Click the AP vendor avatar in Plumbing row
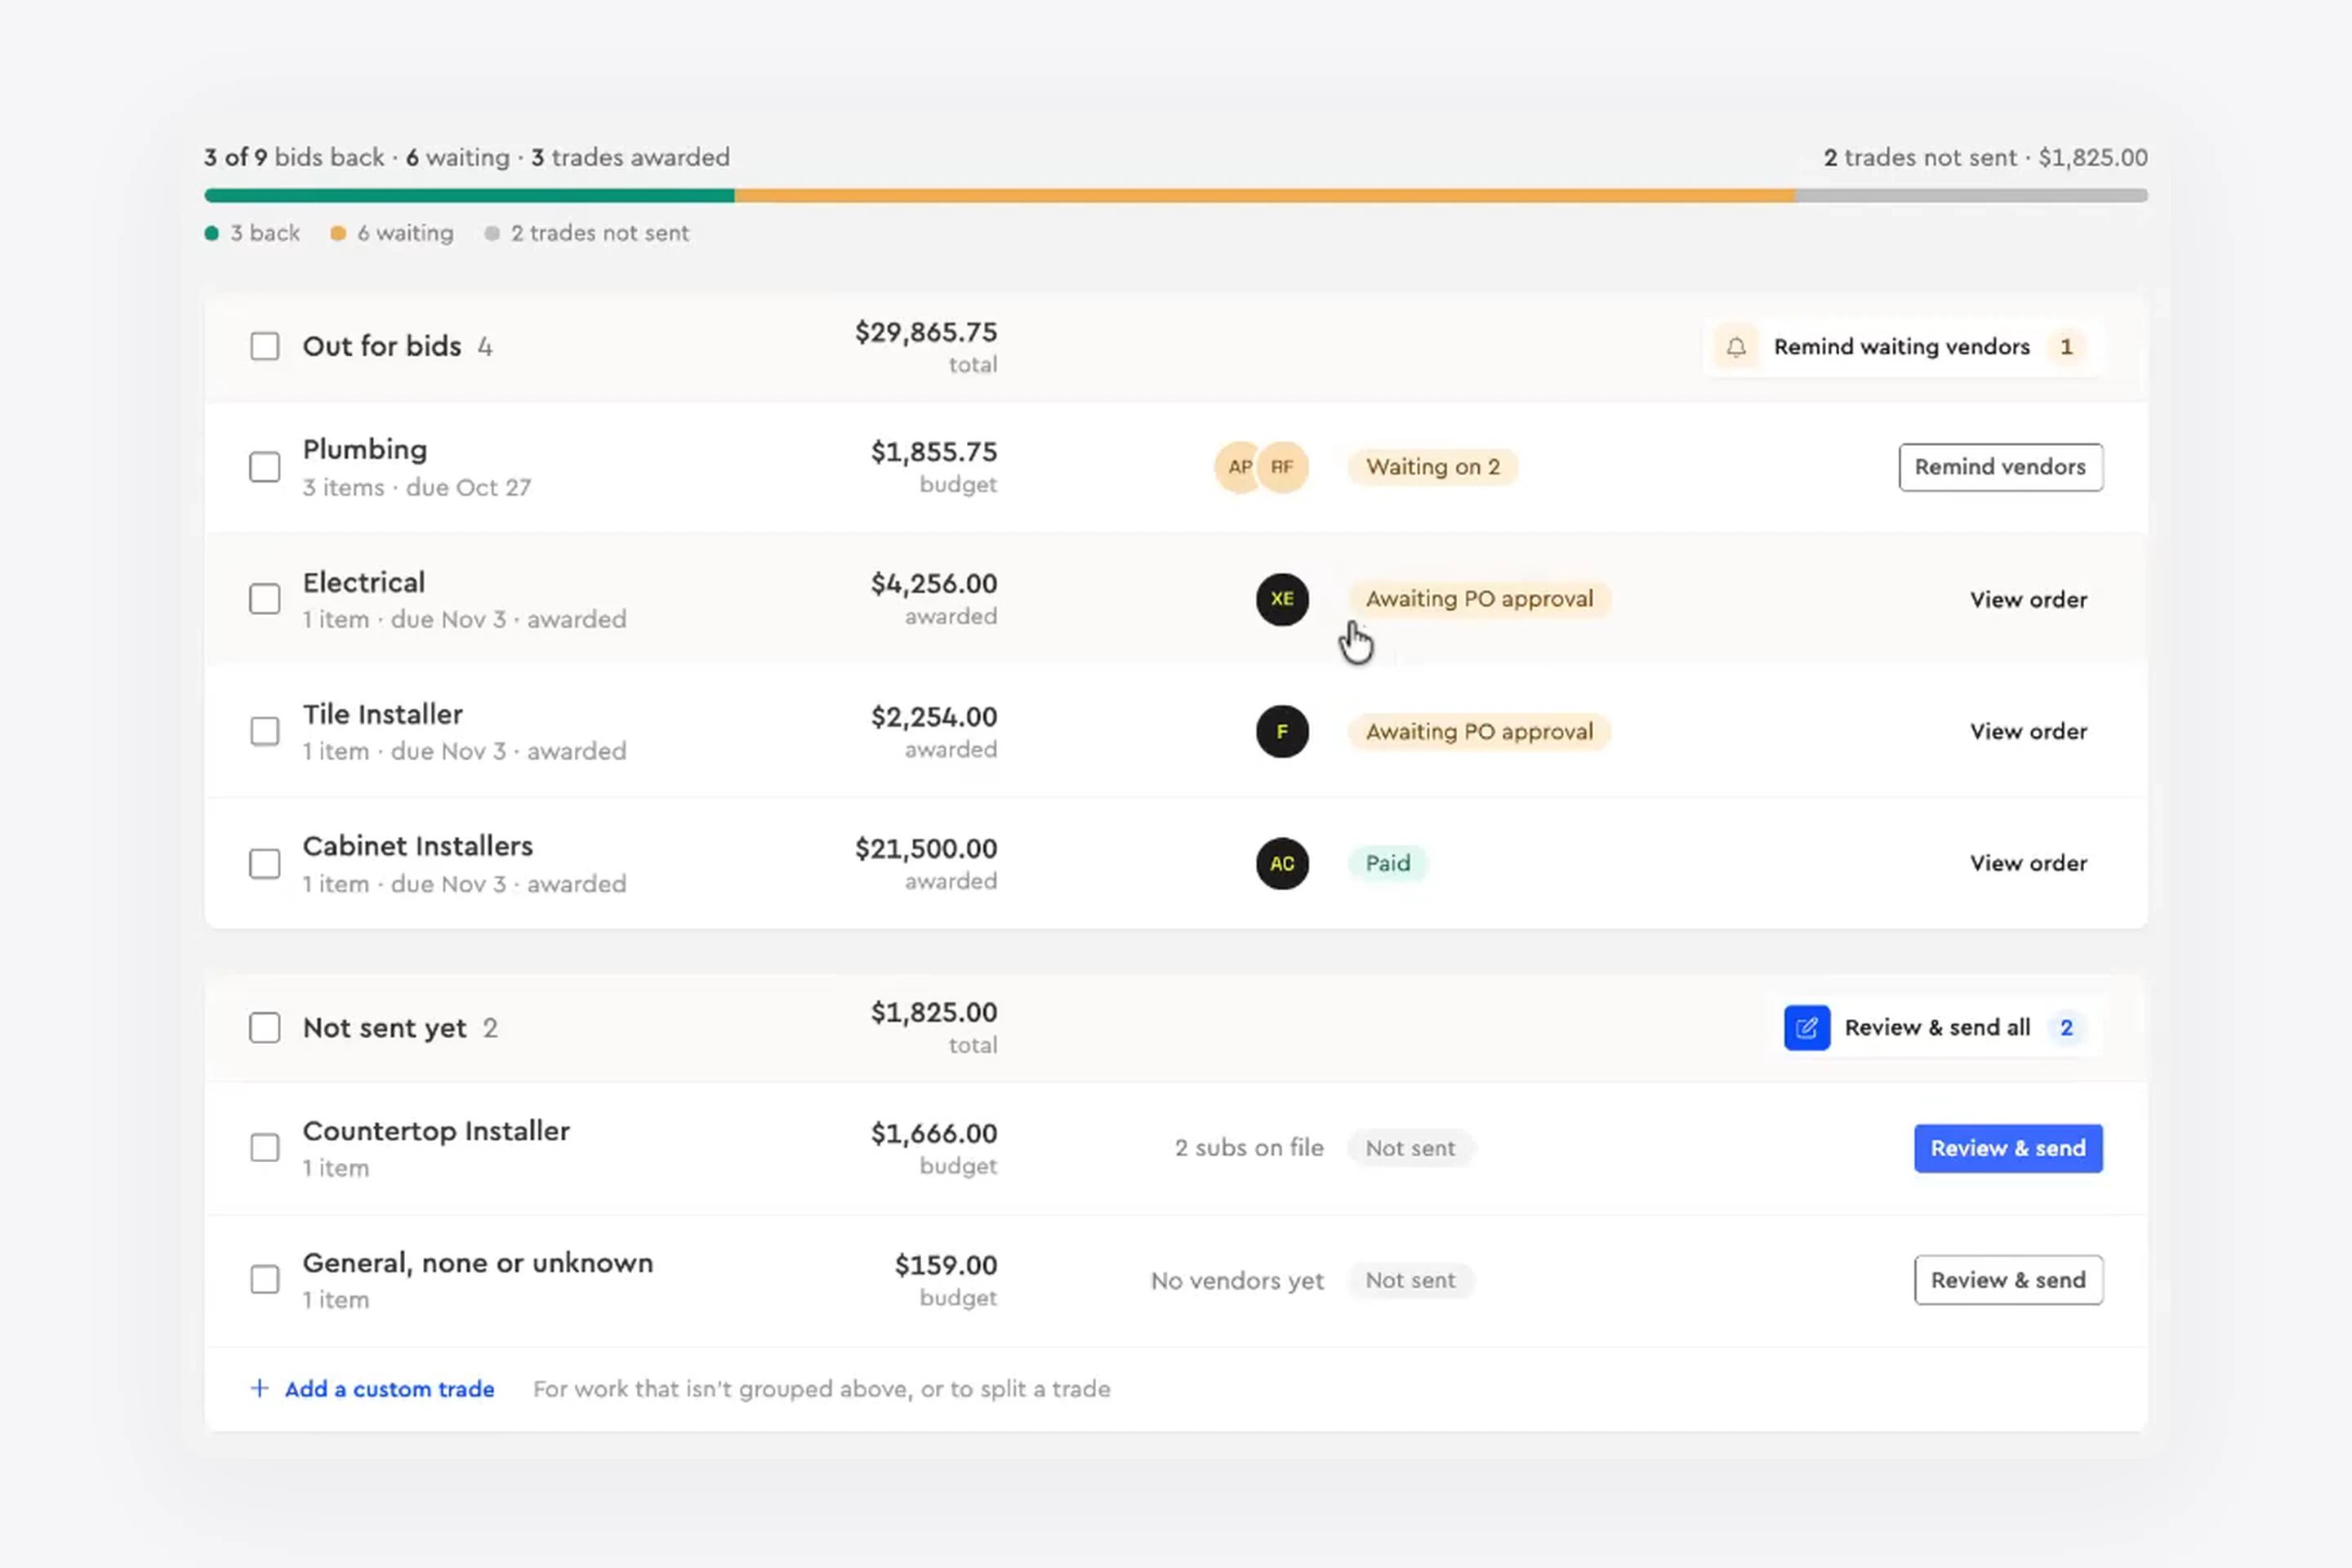The image size is (2352, 1568). click(x=1240, y=467)
